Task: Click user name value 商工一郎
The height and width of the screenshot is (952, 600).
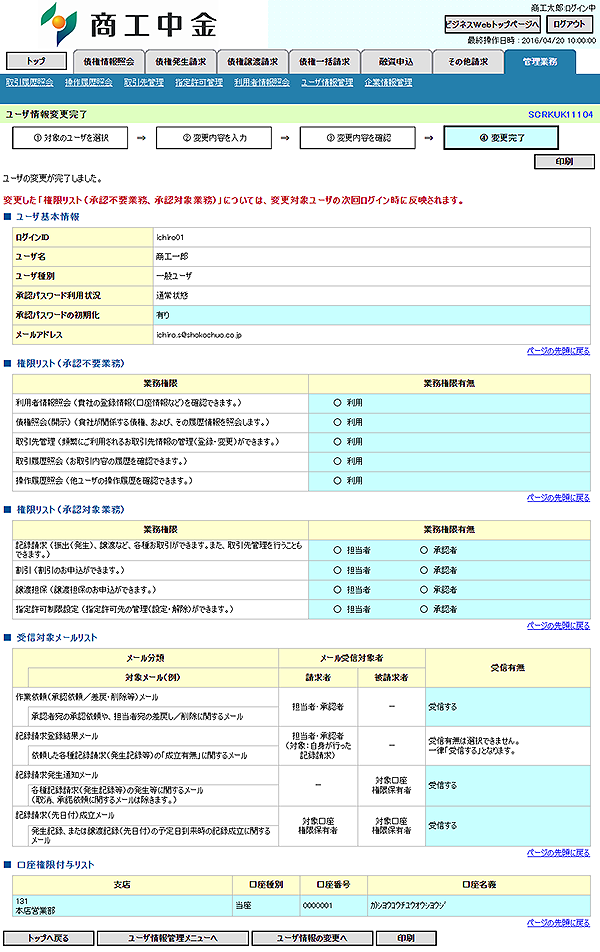Action: point(172,257)
